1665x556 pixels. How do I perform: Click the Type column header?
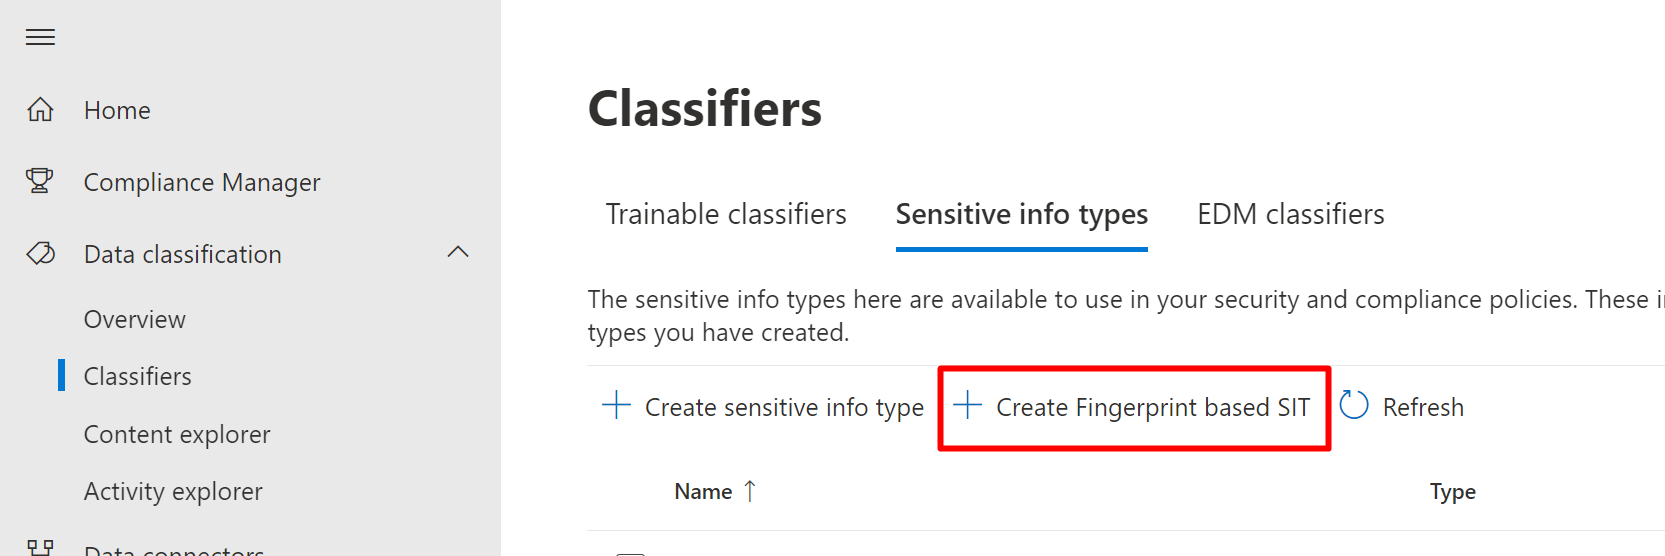click(x=1452, y=491)
